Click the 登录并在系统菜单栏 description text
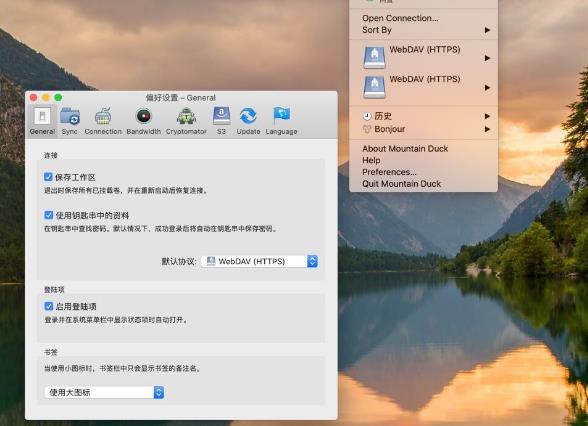Screen dimensions: 588x426 (116, 320)
